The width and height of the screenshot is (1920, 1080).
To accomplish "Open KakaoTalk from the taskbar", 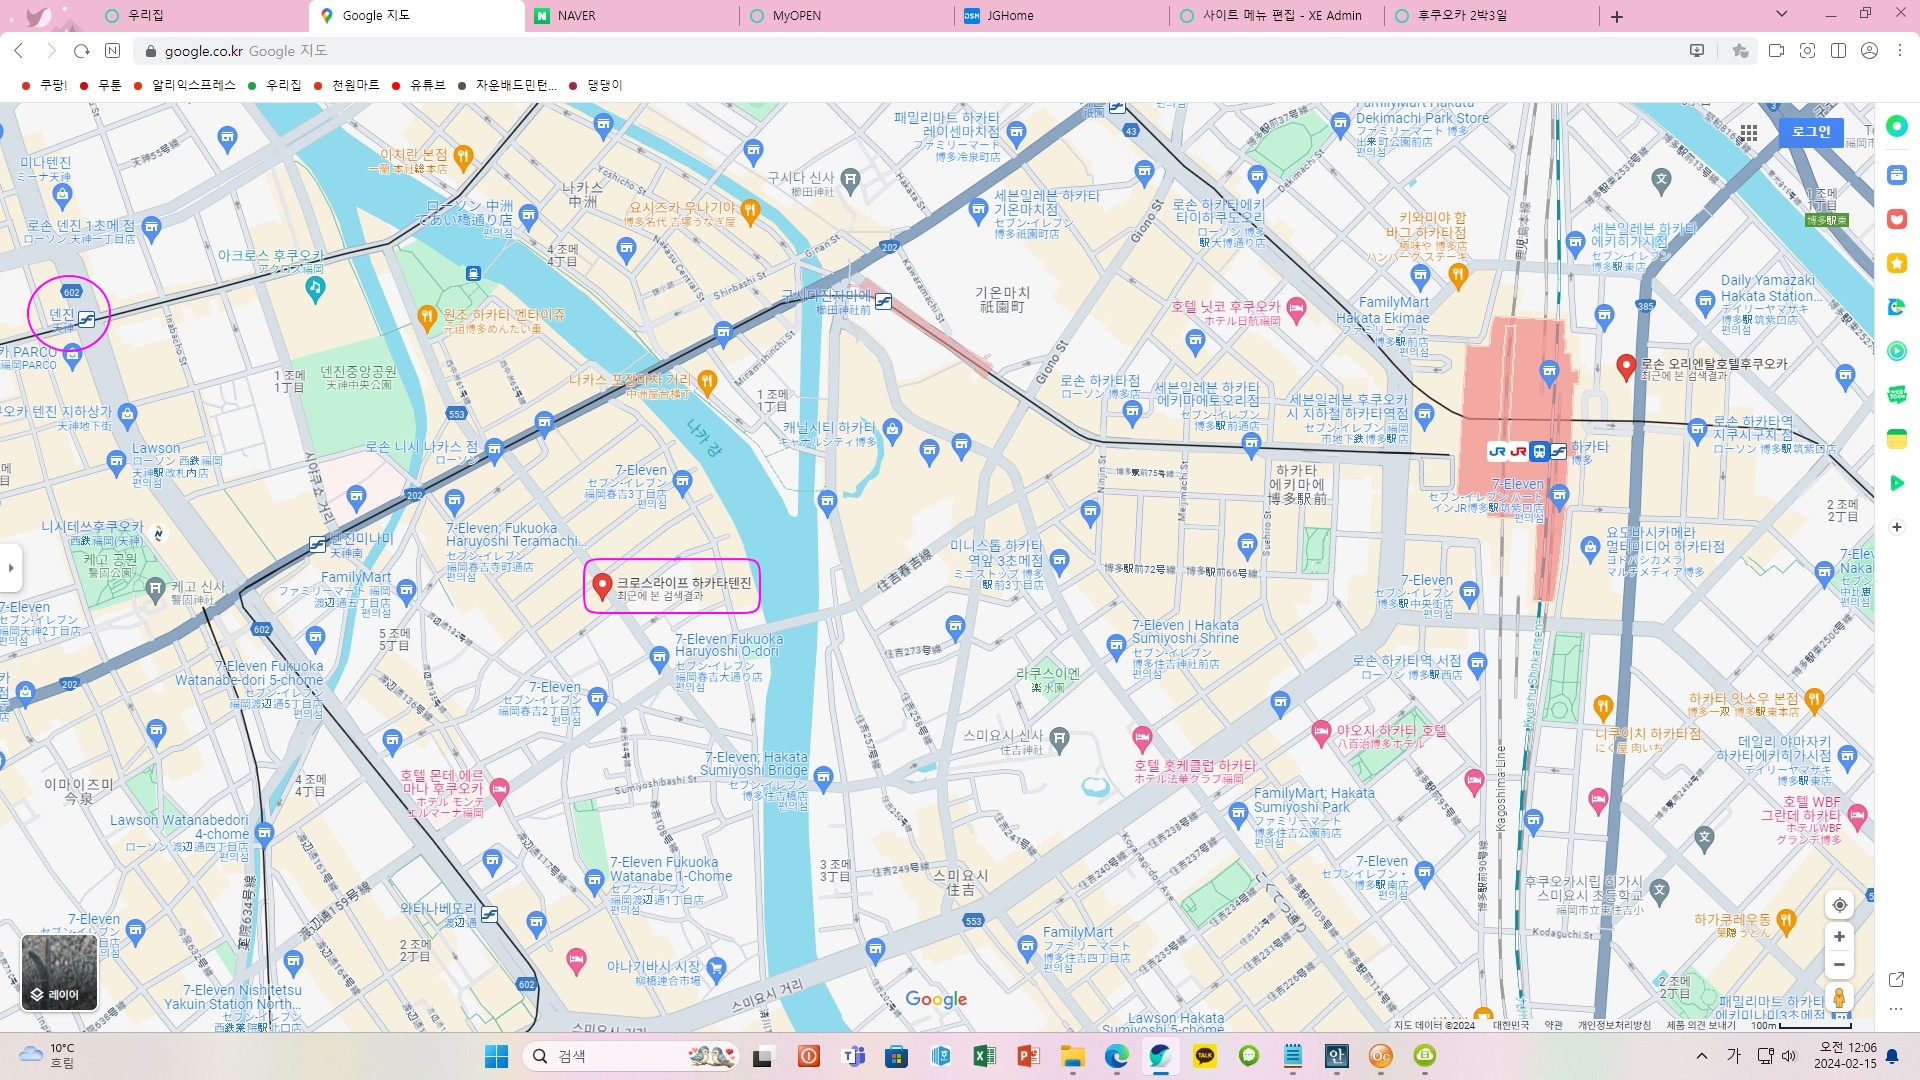I will click(x=1205, y=1056).
